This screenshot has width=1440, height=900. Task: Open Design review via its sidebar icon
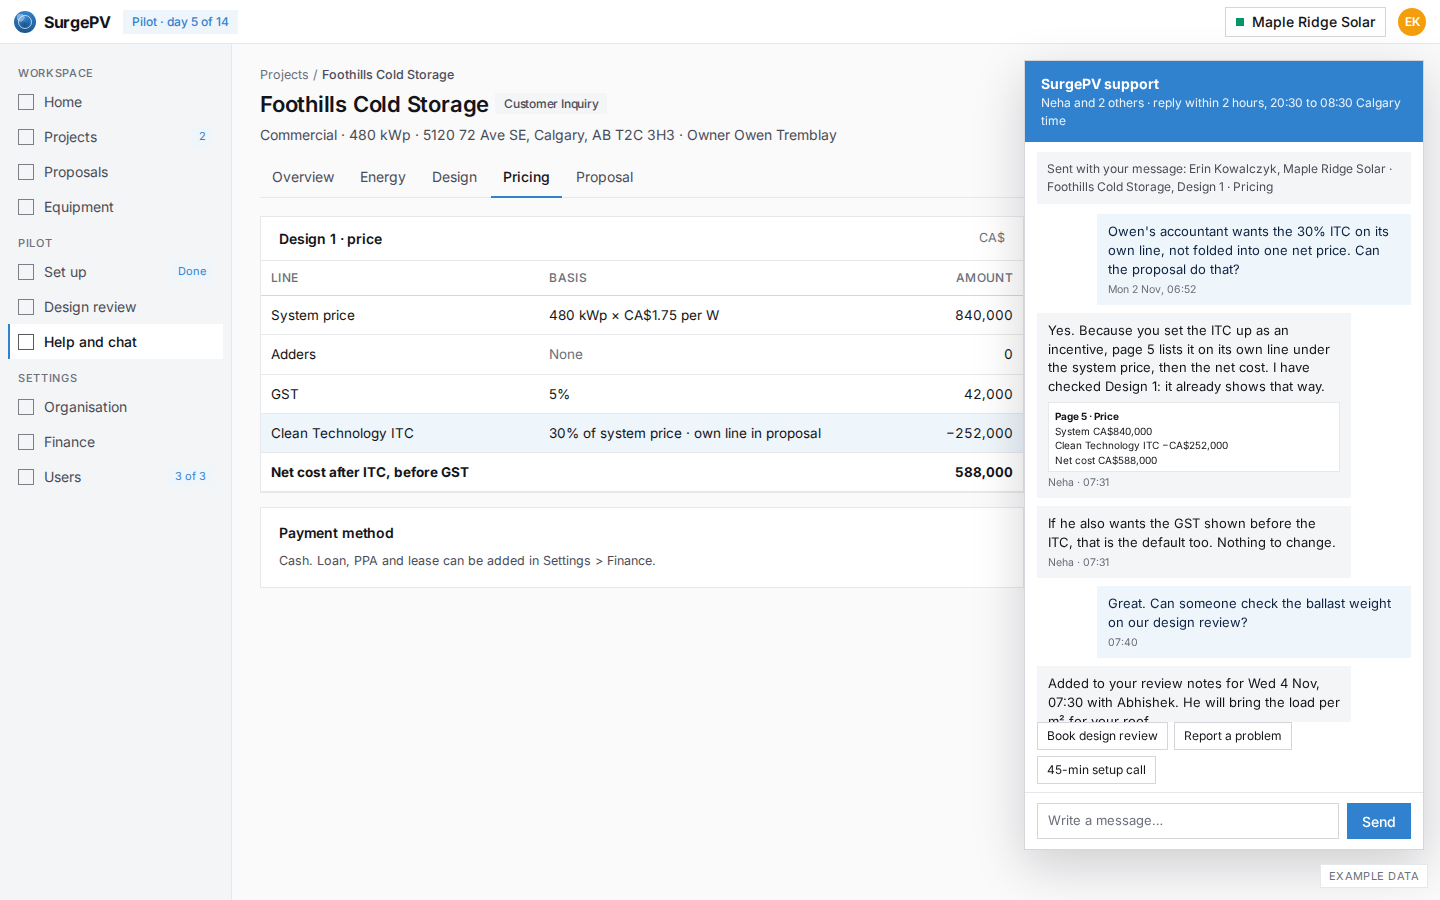point(26,307)
